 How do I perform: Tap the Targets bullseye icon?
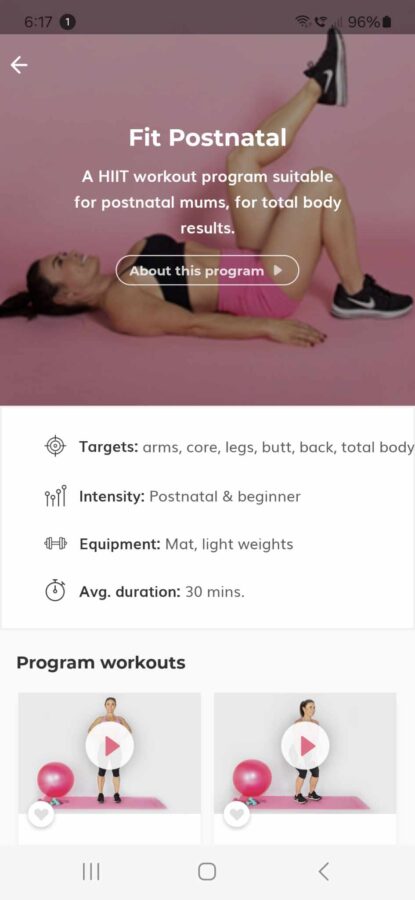coord(55,446)
